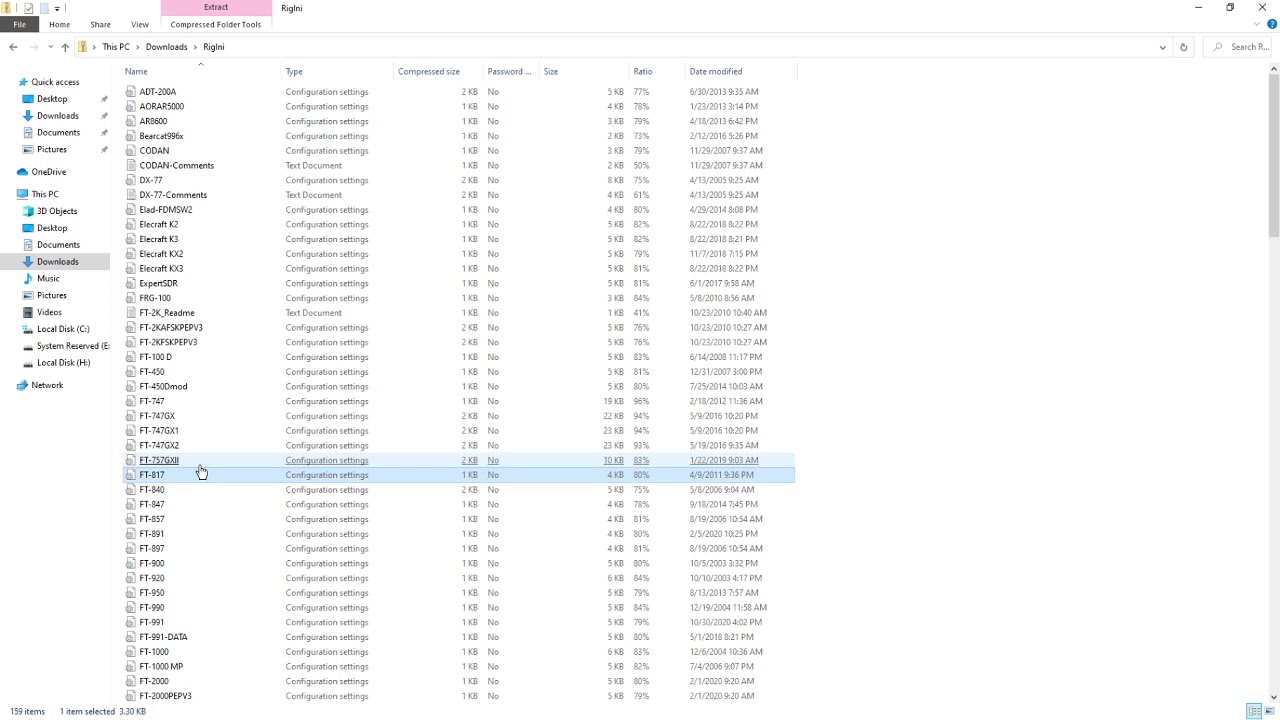Click the Search RigIni box
Screen dimensions: 1280x720
coord(1238,47)
